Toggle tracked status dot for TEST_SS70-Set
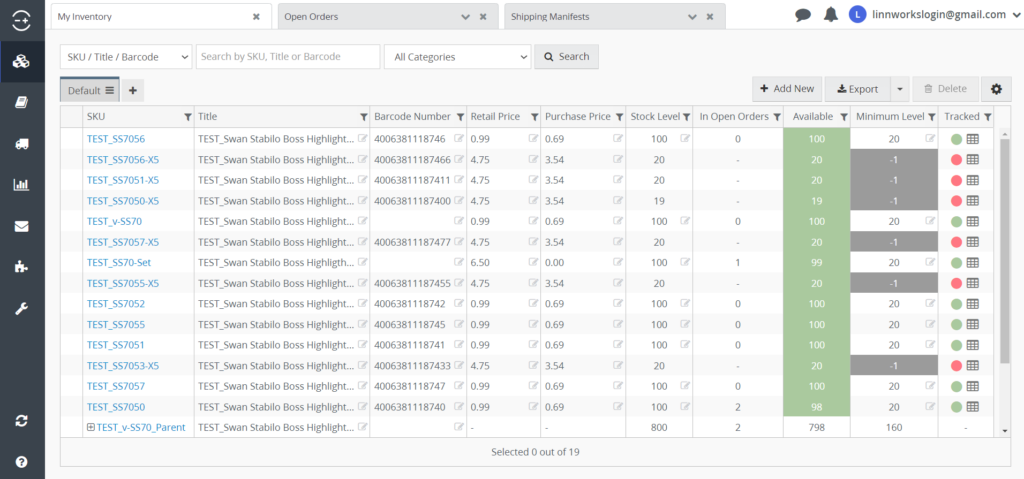 957,263
